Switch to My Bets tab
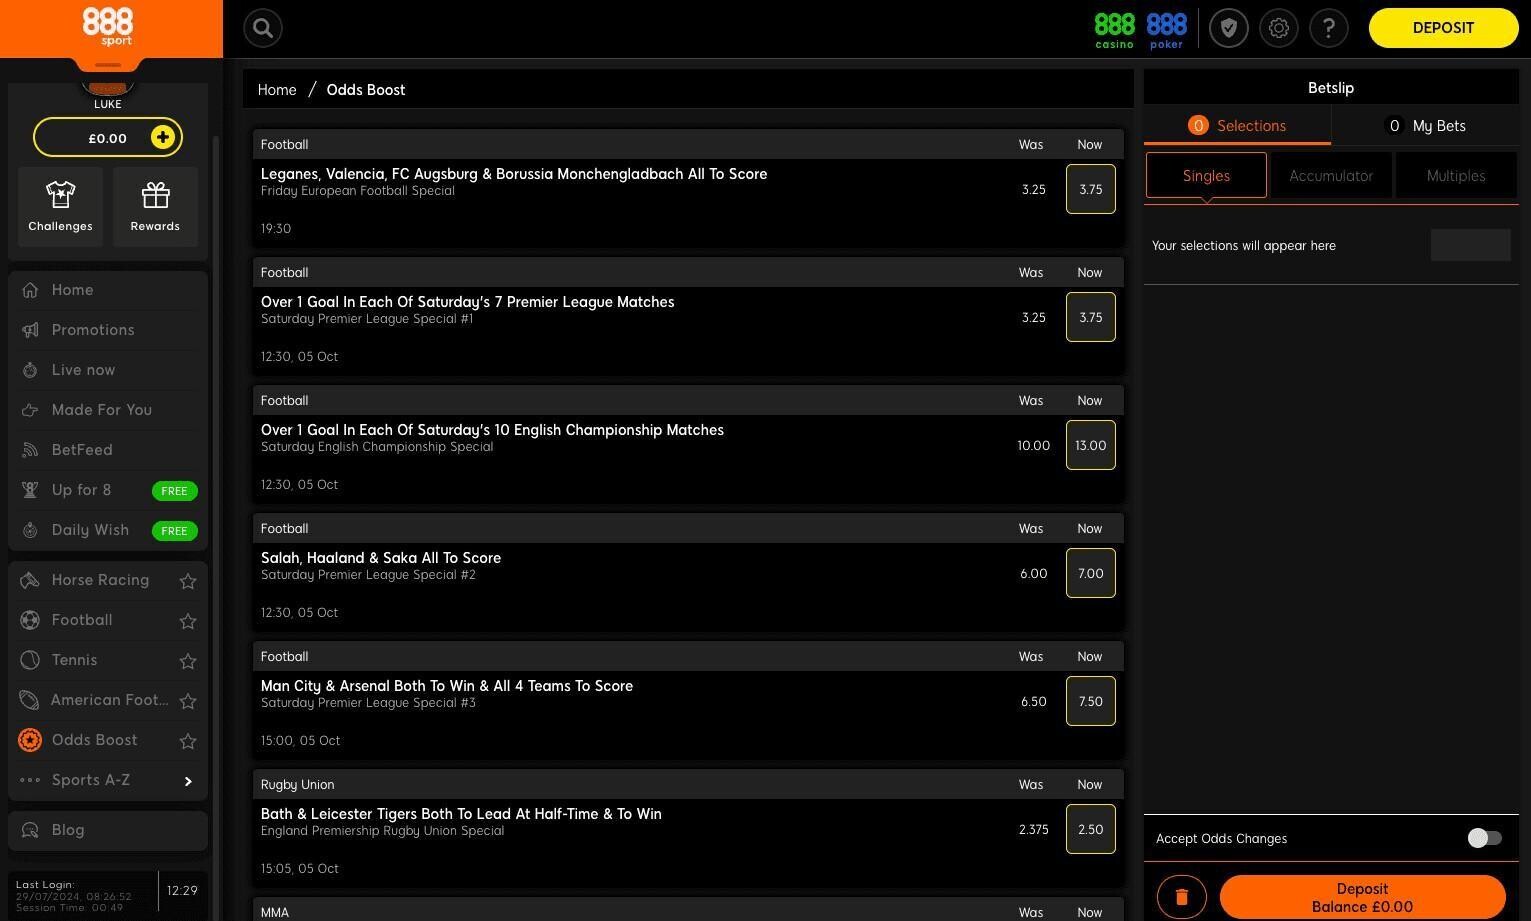The width and height of the screenshot is (1531, 921). point(1425,126)
